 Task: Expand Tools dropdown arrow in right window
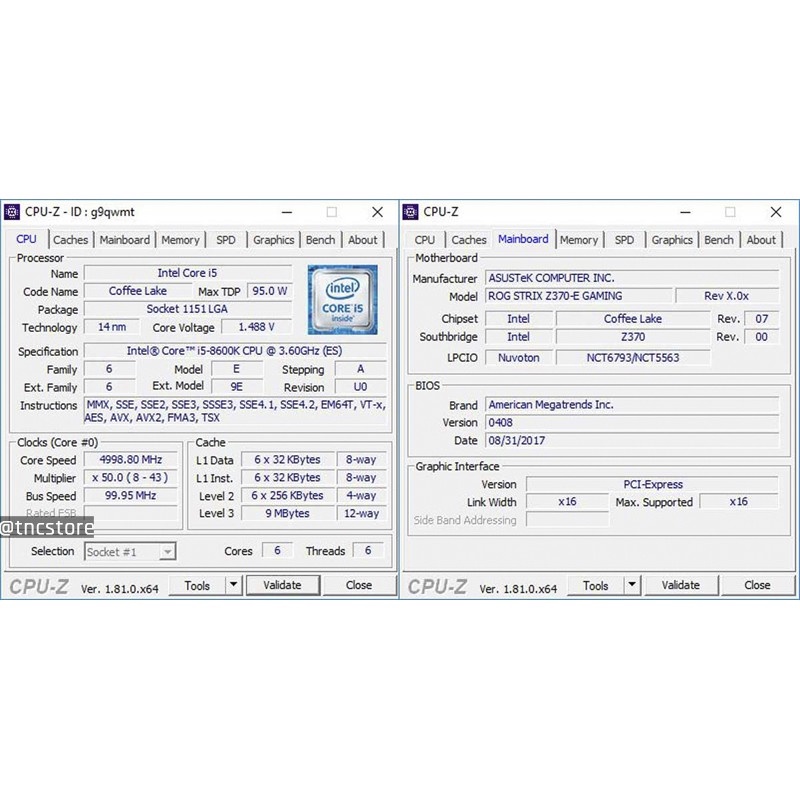(x=632, y=585)
